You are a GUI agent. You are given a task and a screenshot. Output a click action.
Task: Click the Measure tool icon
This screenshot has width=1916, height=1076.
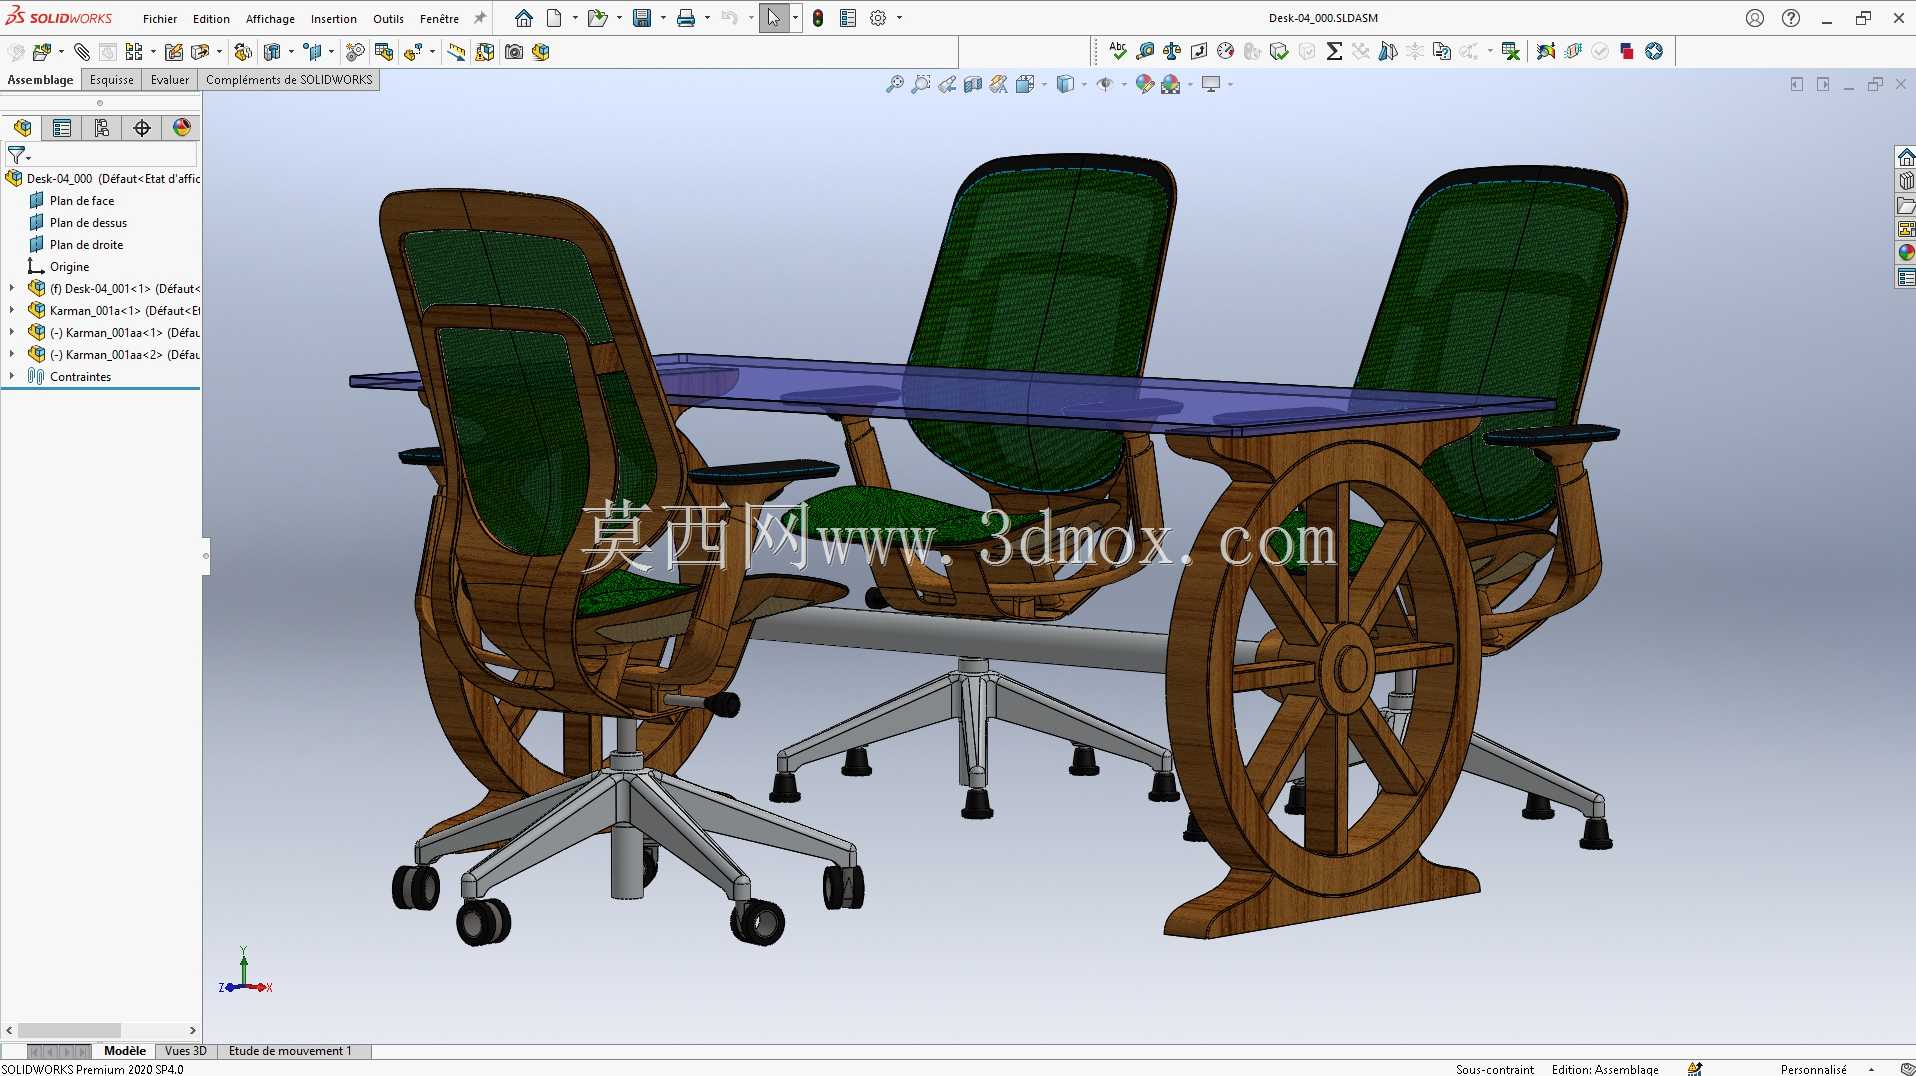pyautogui.click(x=1145, y=51)
